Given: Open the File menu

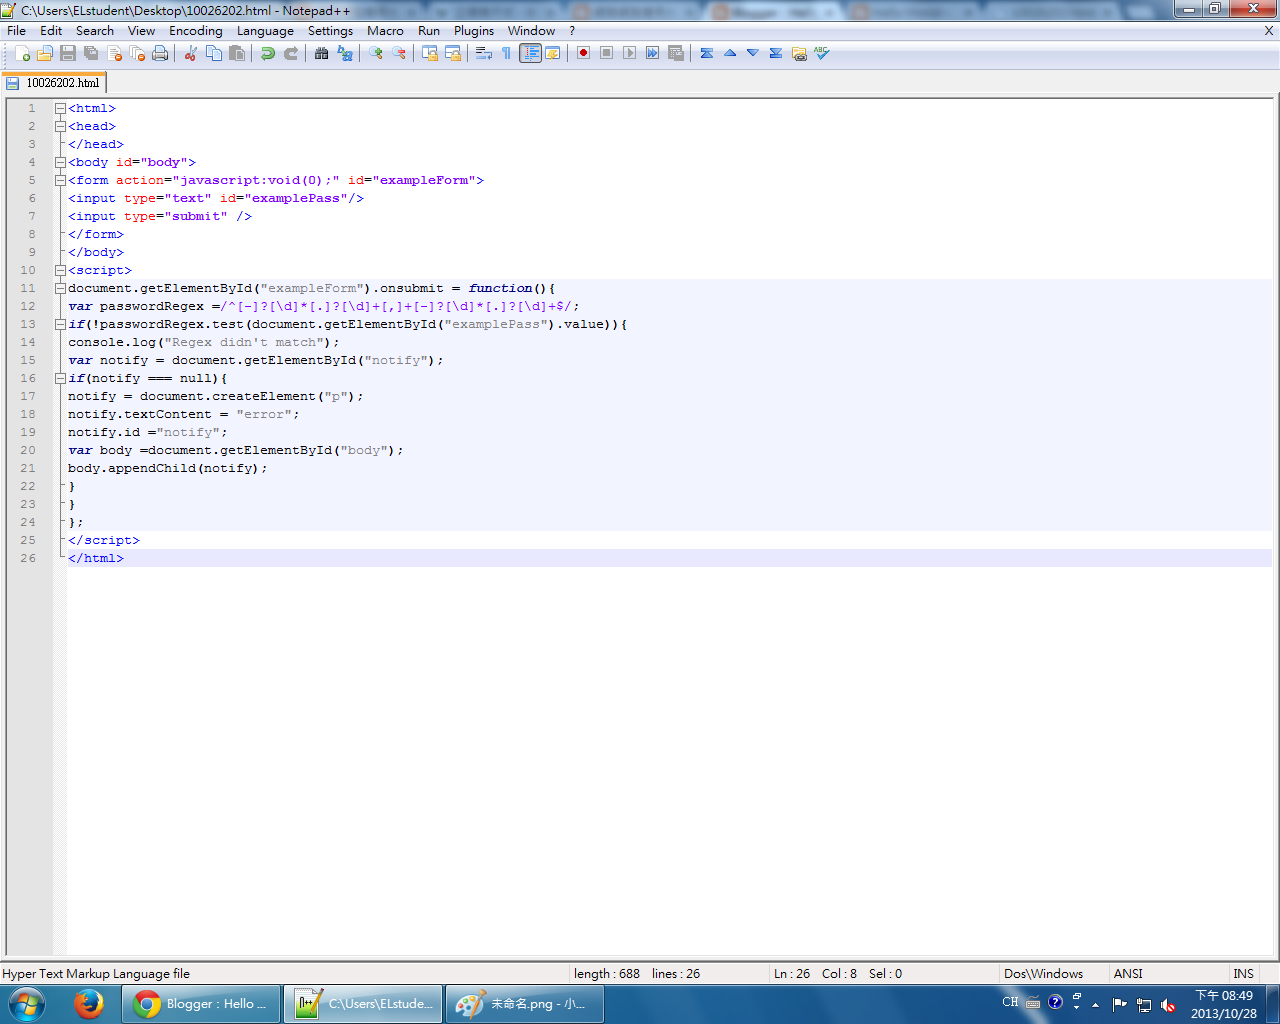Looking at the screenshot, I should (16, 30).
